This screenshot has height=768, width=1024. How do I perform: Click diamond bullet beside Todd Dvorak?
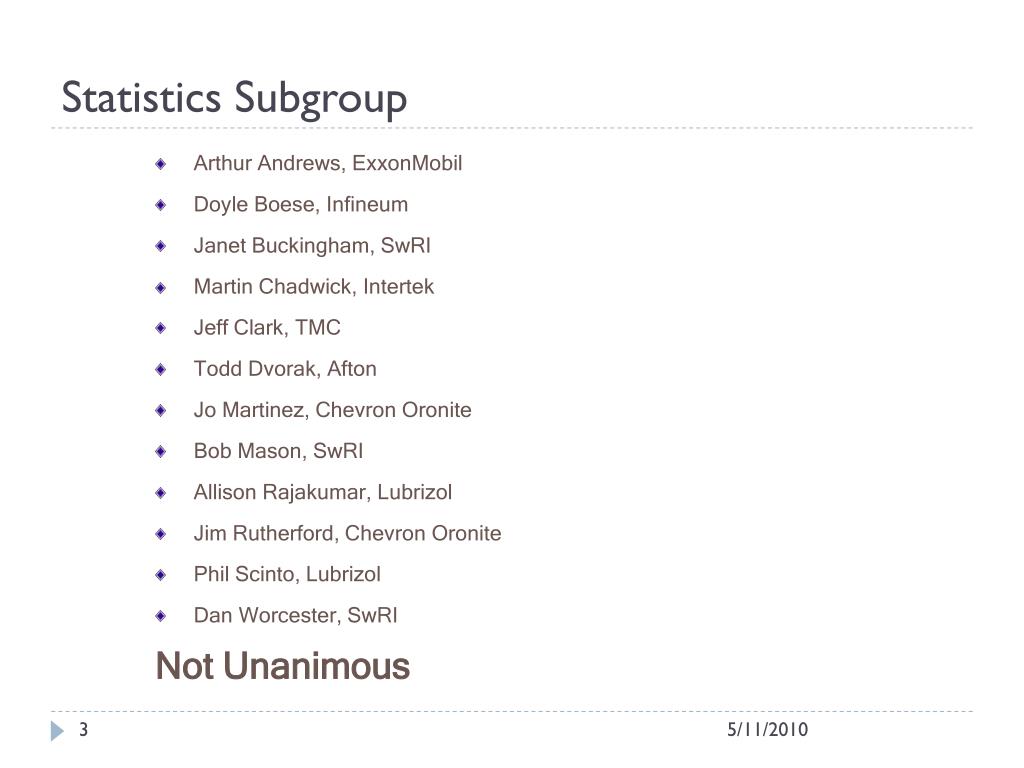pos(161,370)
